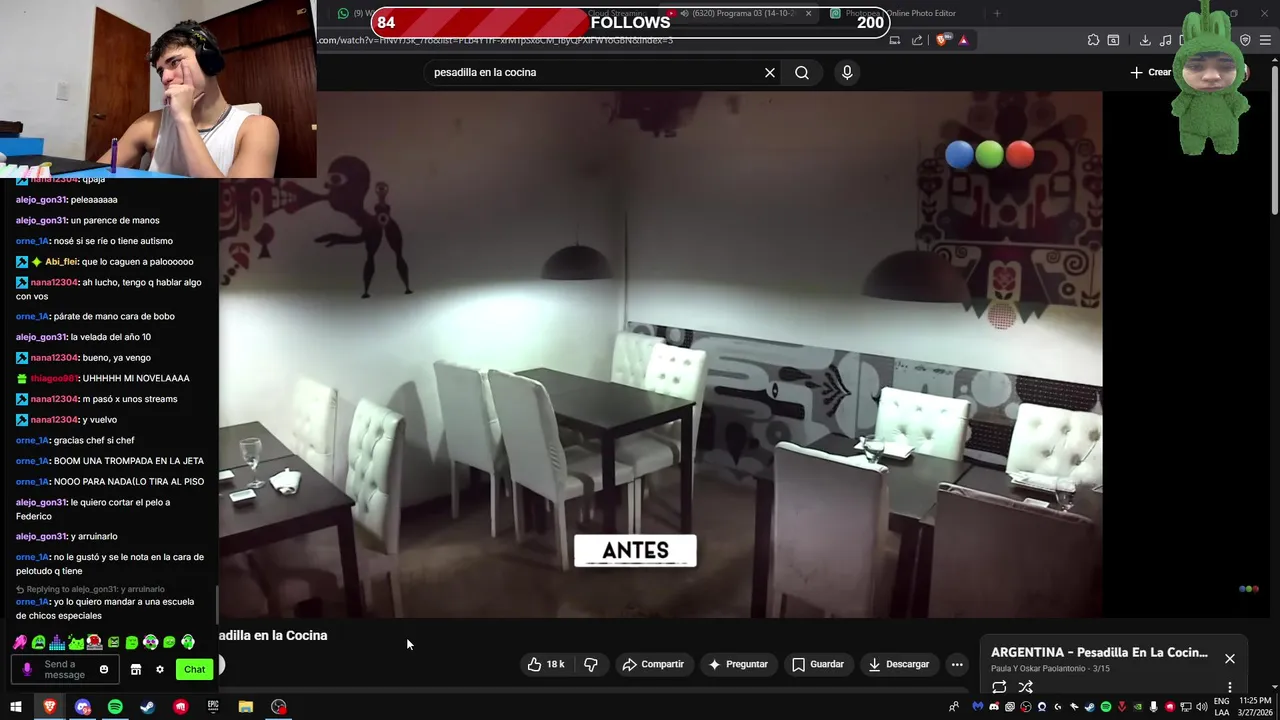Click username alejo_gon31 on 'peleaaaaaa' message
The height and width of the screenshot is (720, 1280).
(41, 199)
